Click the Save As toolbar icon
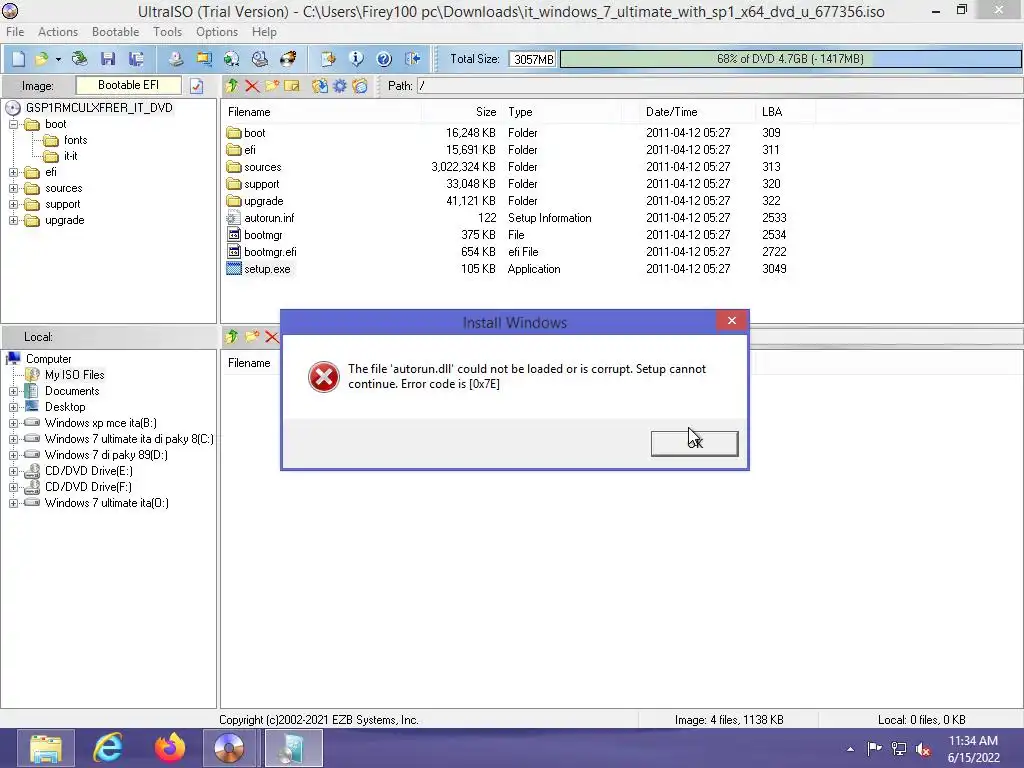This screenshot has width=1024, height=768. 136,59
